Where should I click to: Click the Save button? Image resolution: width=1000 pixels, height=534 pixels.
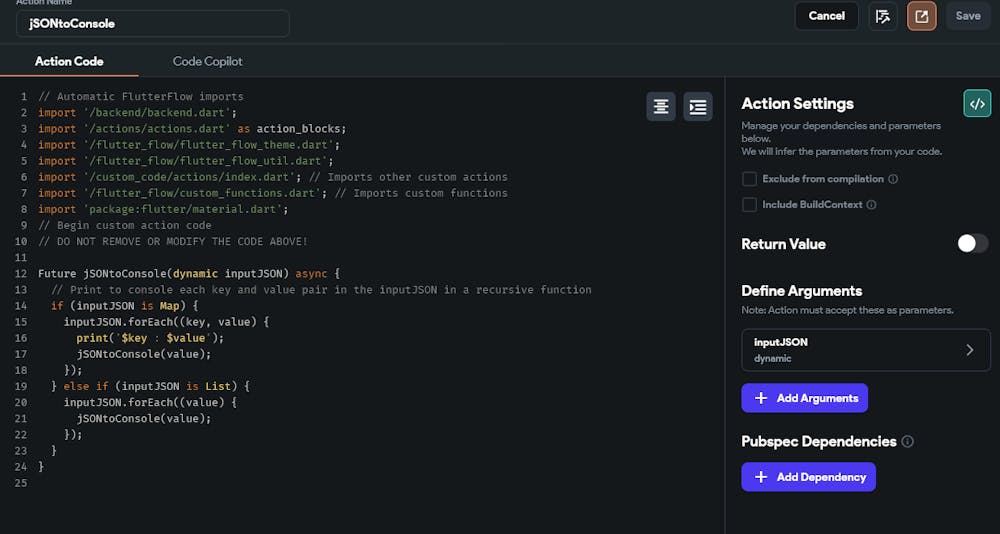968,16
